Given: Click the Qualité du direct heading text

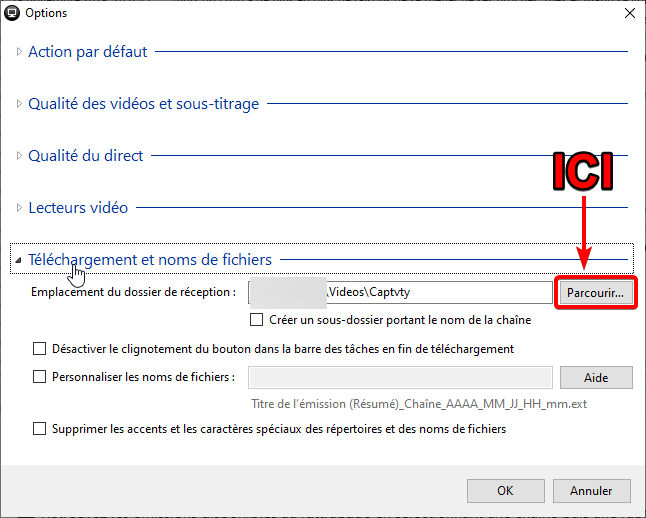Looking at the screenshot, I should pyautogui.click(x=86, y=155).
